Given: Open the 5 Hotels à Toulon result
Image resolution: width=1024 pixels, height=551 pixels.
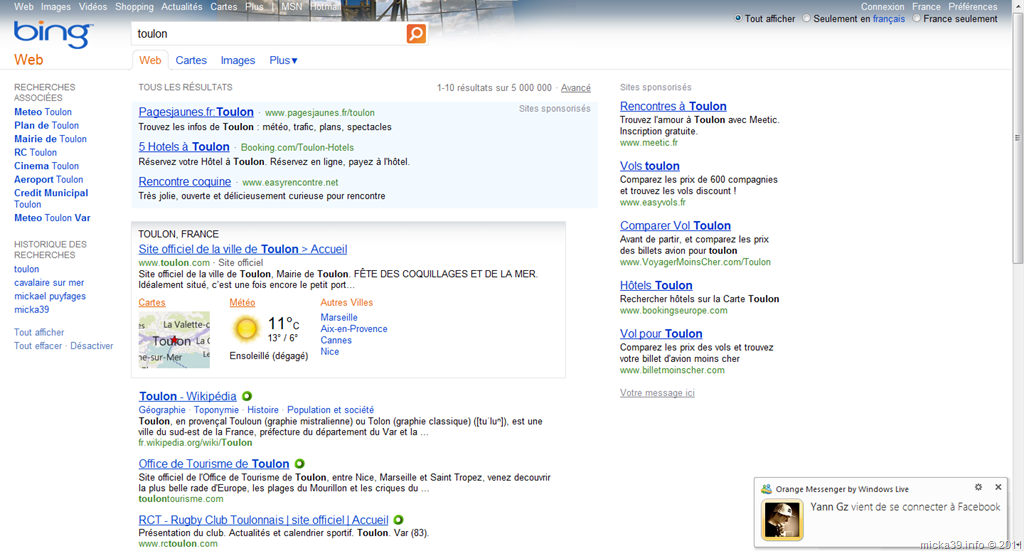Looking at the screenshot, I should pyautogui.click(x=184, y=146).
